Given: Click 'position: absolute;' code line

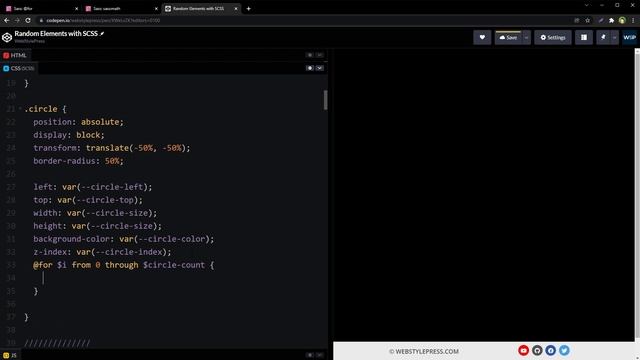Looking at the screenshot, I should 78,122.
